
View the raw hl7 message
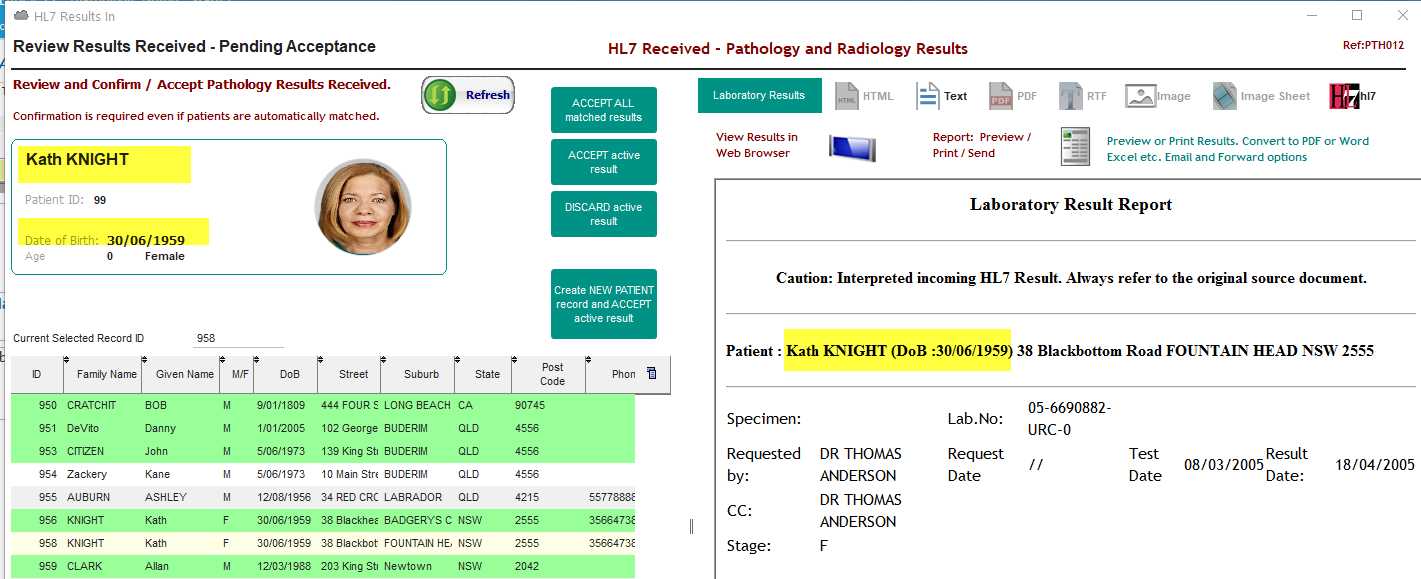coord(1353,96)
